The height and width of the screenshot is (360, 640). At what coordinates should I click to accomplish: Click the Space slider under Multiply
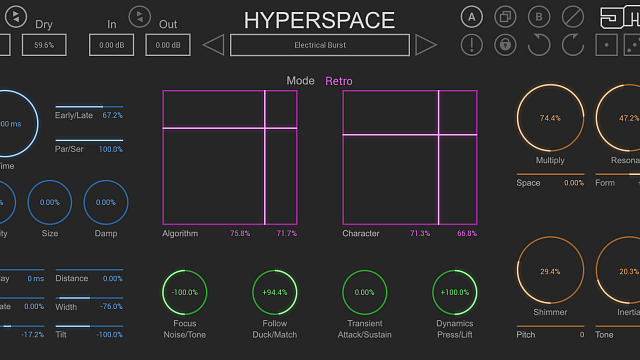[550, 174]
